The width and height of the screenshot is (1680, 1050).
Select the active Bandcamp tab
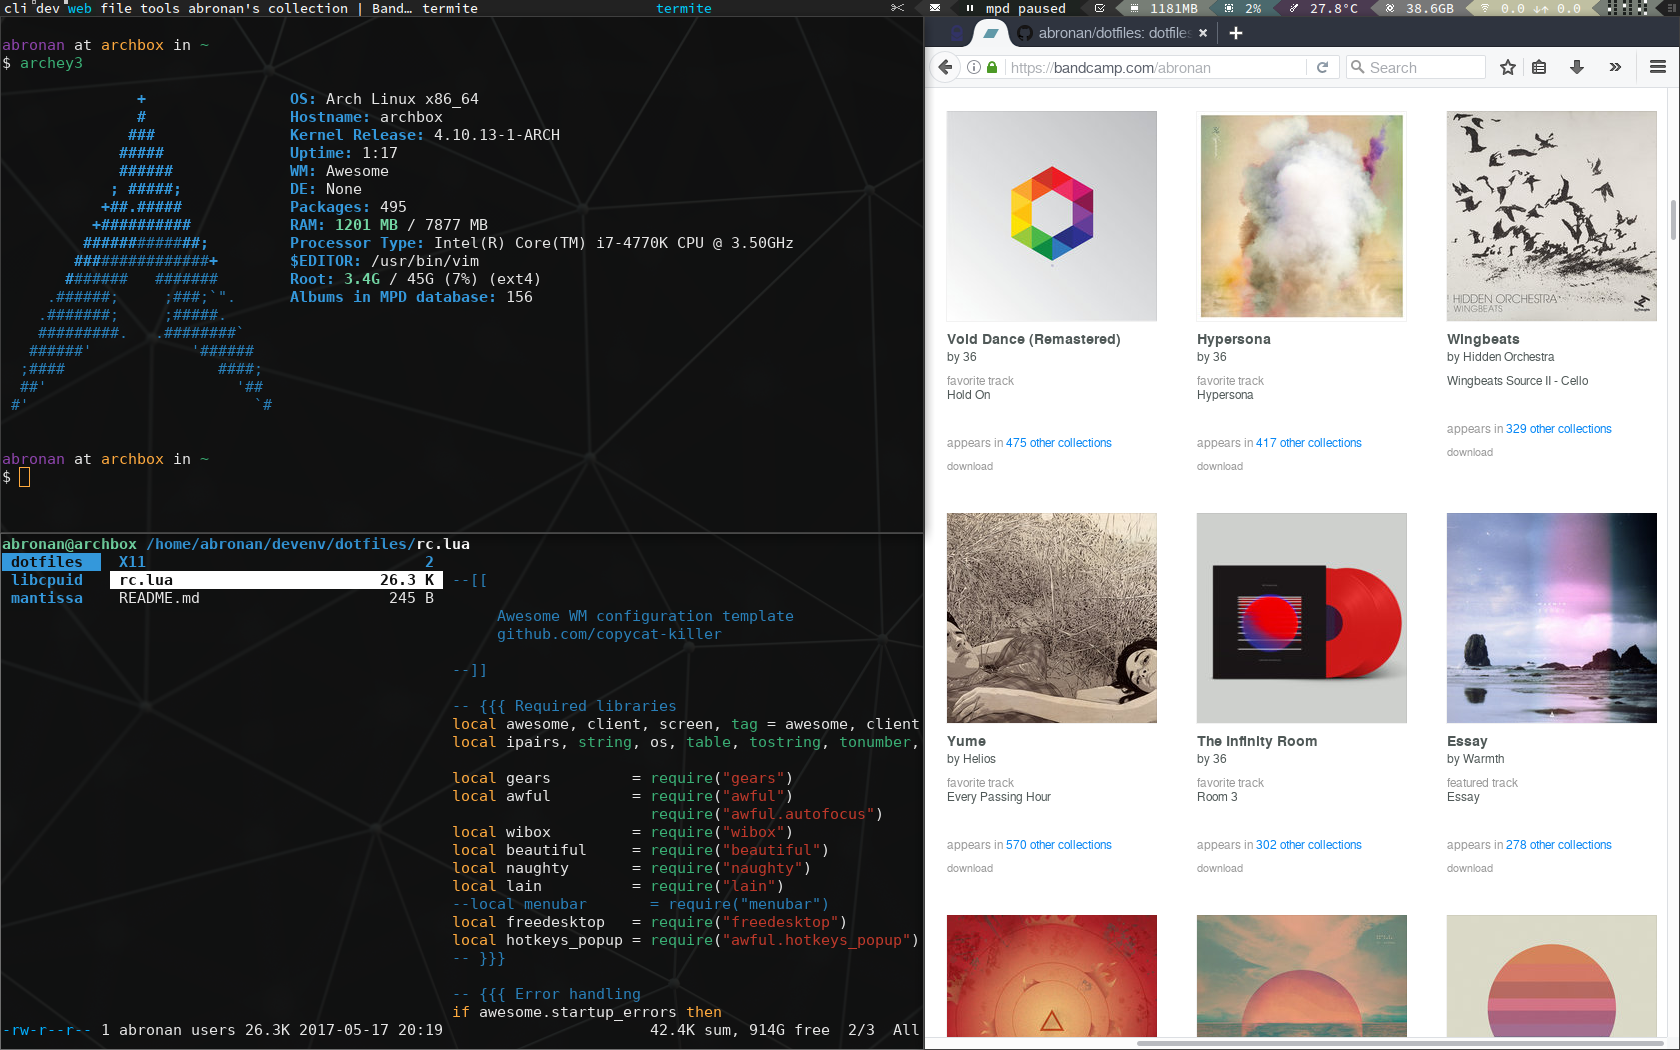(991, 33)
